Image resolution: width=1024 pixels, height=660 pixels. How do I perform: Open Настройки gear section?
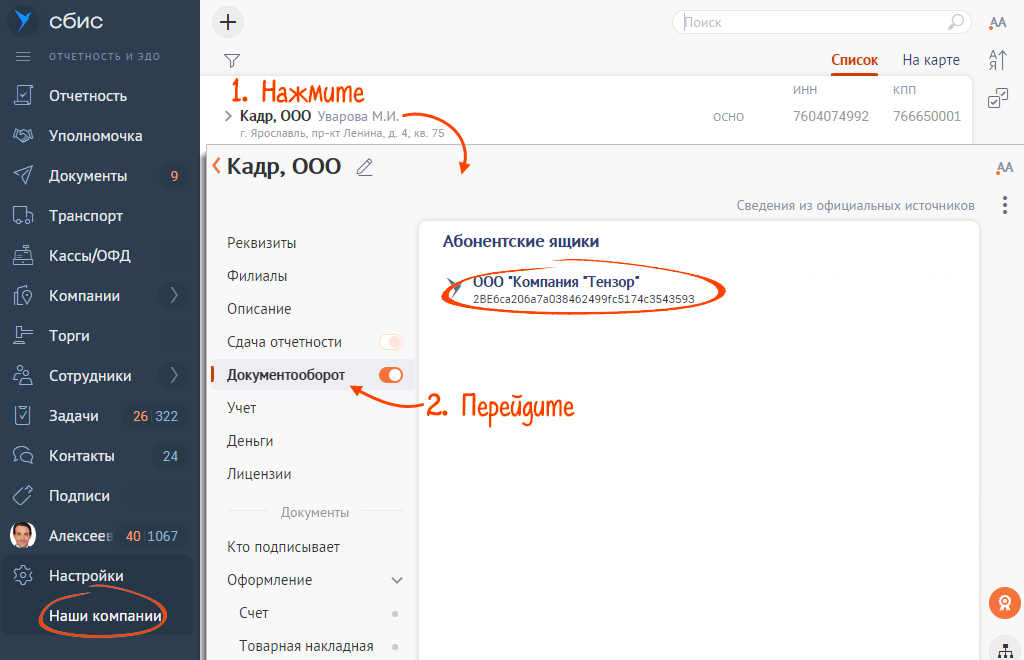pos(86,576)
